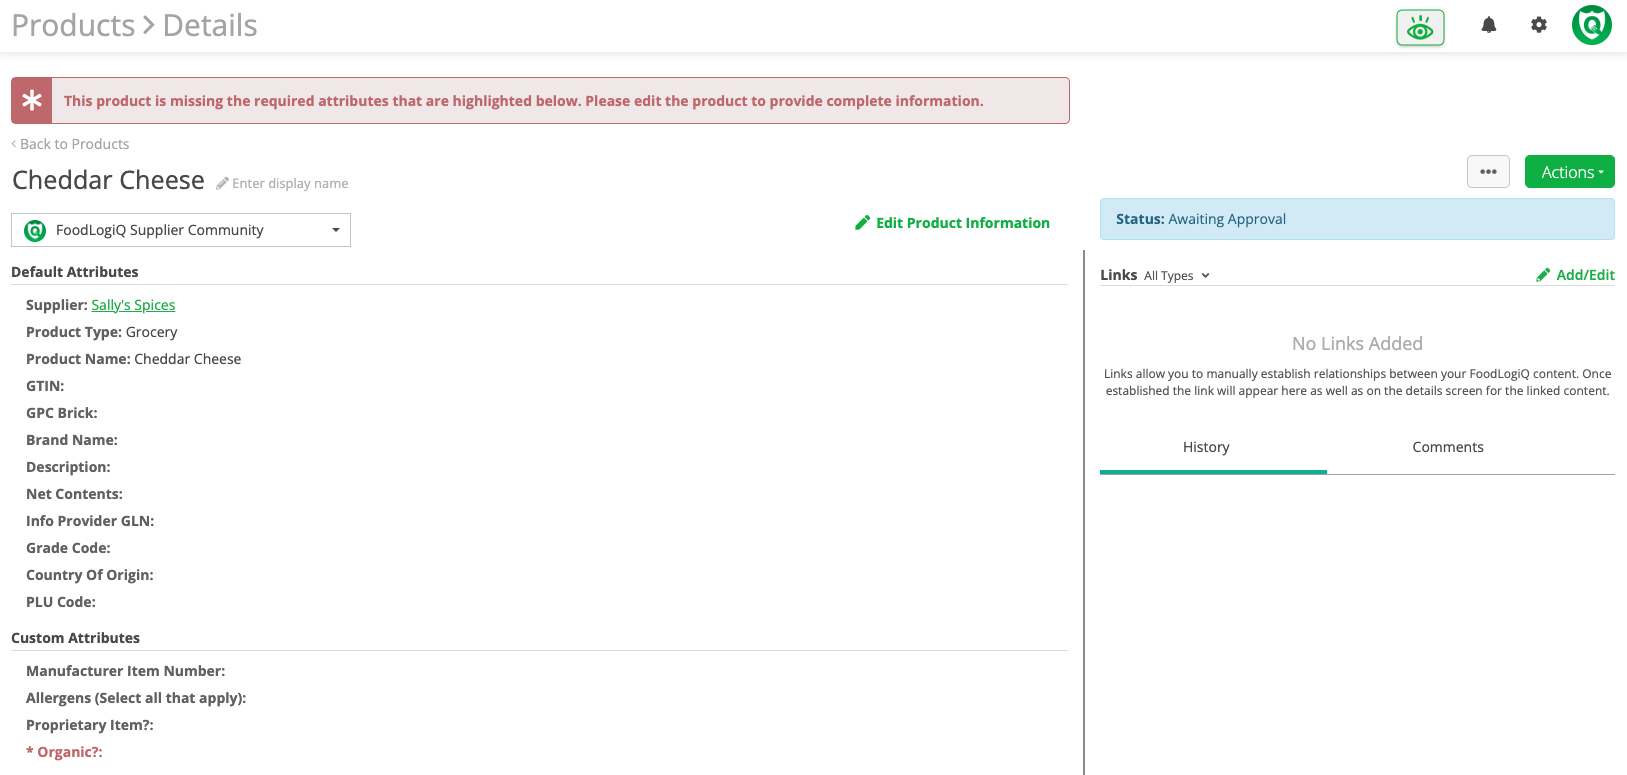Viewport: 1627px width, 775px height.
Task: Click the Allergens (Select all that apply): label
Action: (136, 698)
